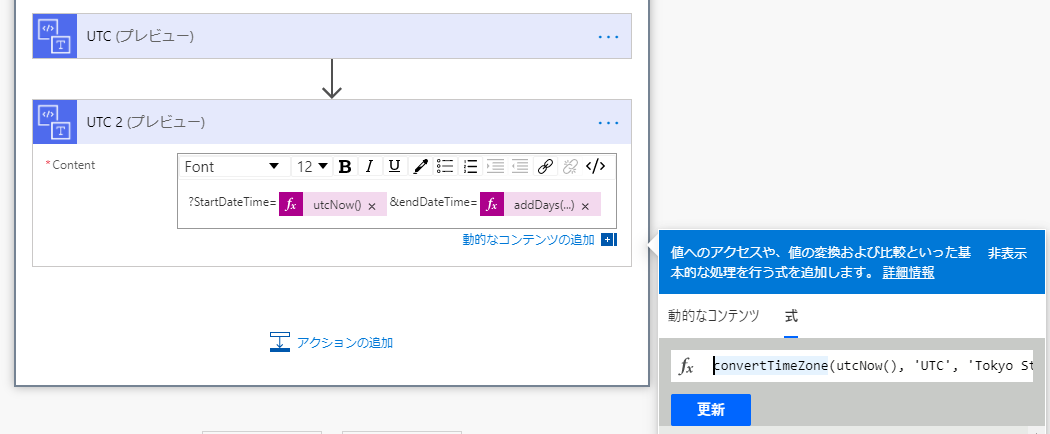Click the 更新 button
The width and height of the screenshot is (1050, 434).
pyautogui.click(x=710, y=410)
